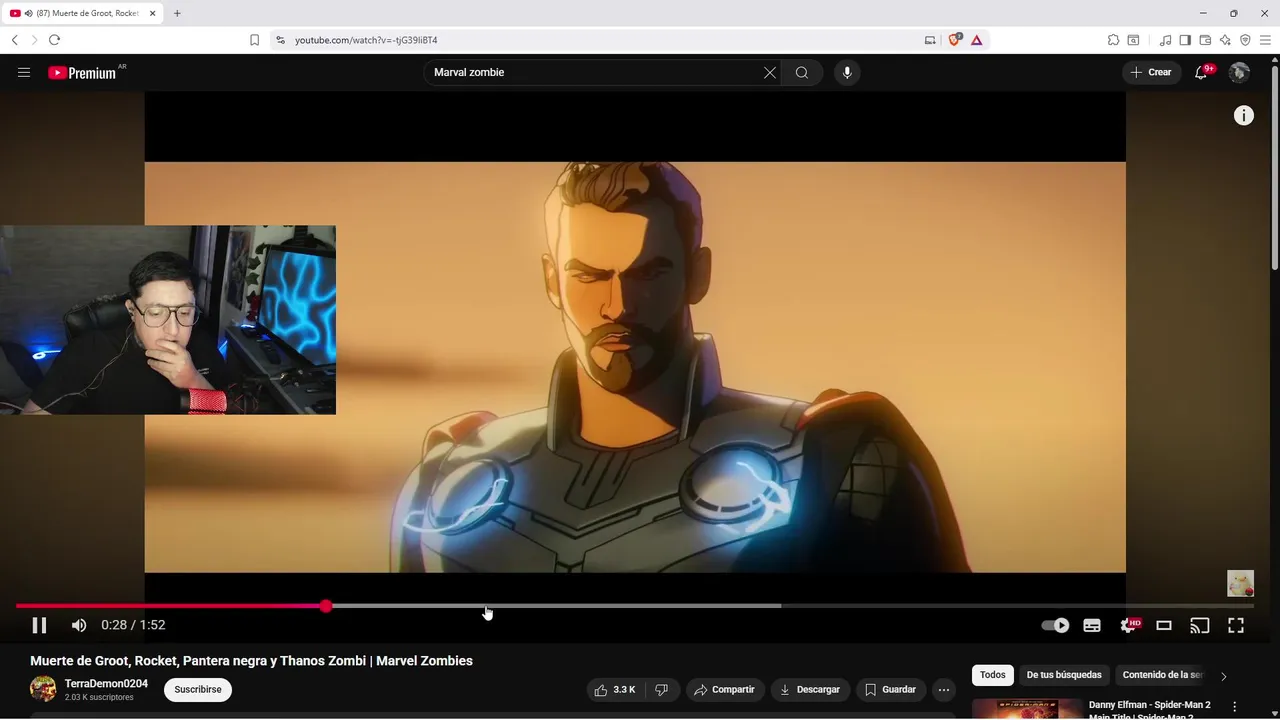The image size is (1280, 720).
Task: Cast the video to a TV
Action: pyautogui.click(x=1200, y=625)
